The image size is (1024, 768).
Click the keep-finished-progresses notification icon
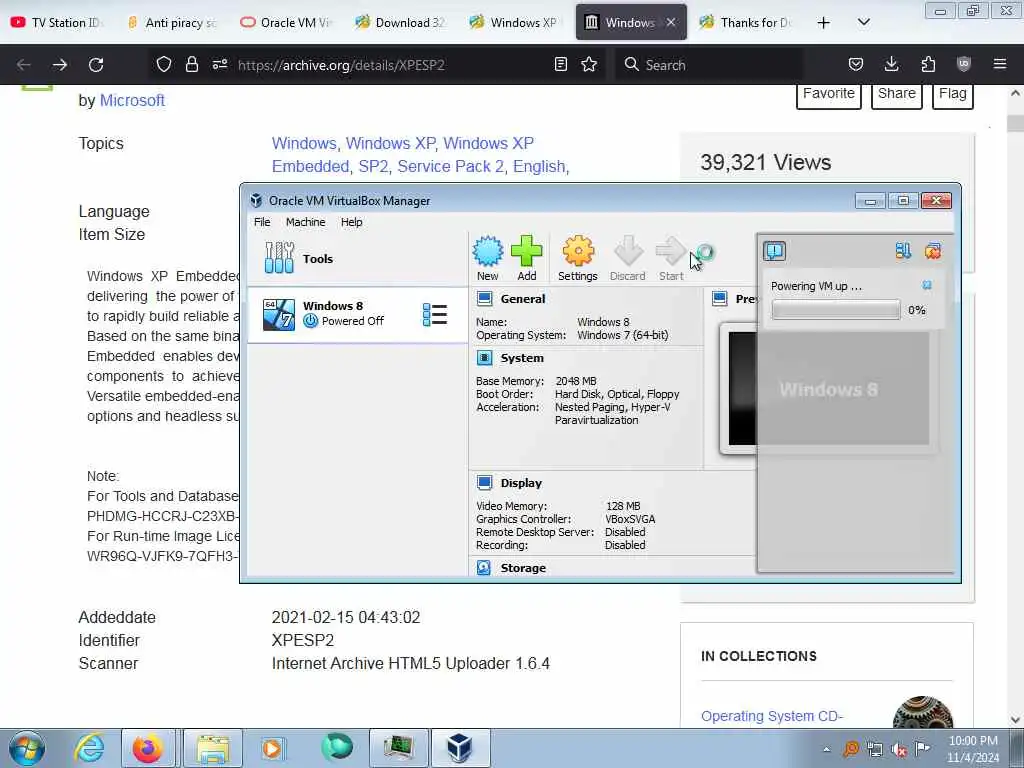(x=903, y=251)
